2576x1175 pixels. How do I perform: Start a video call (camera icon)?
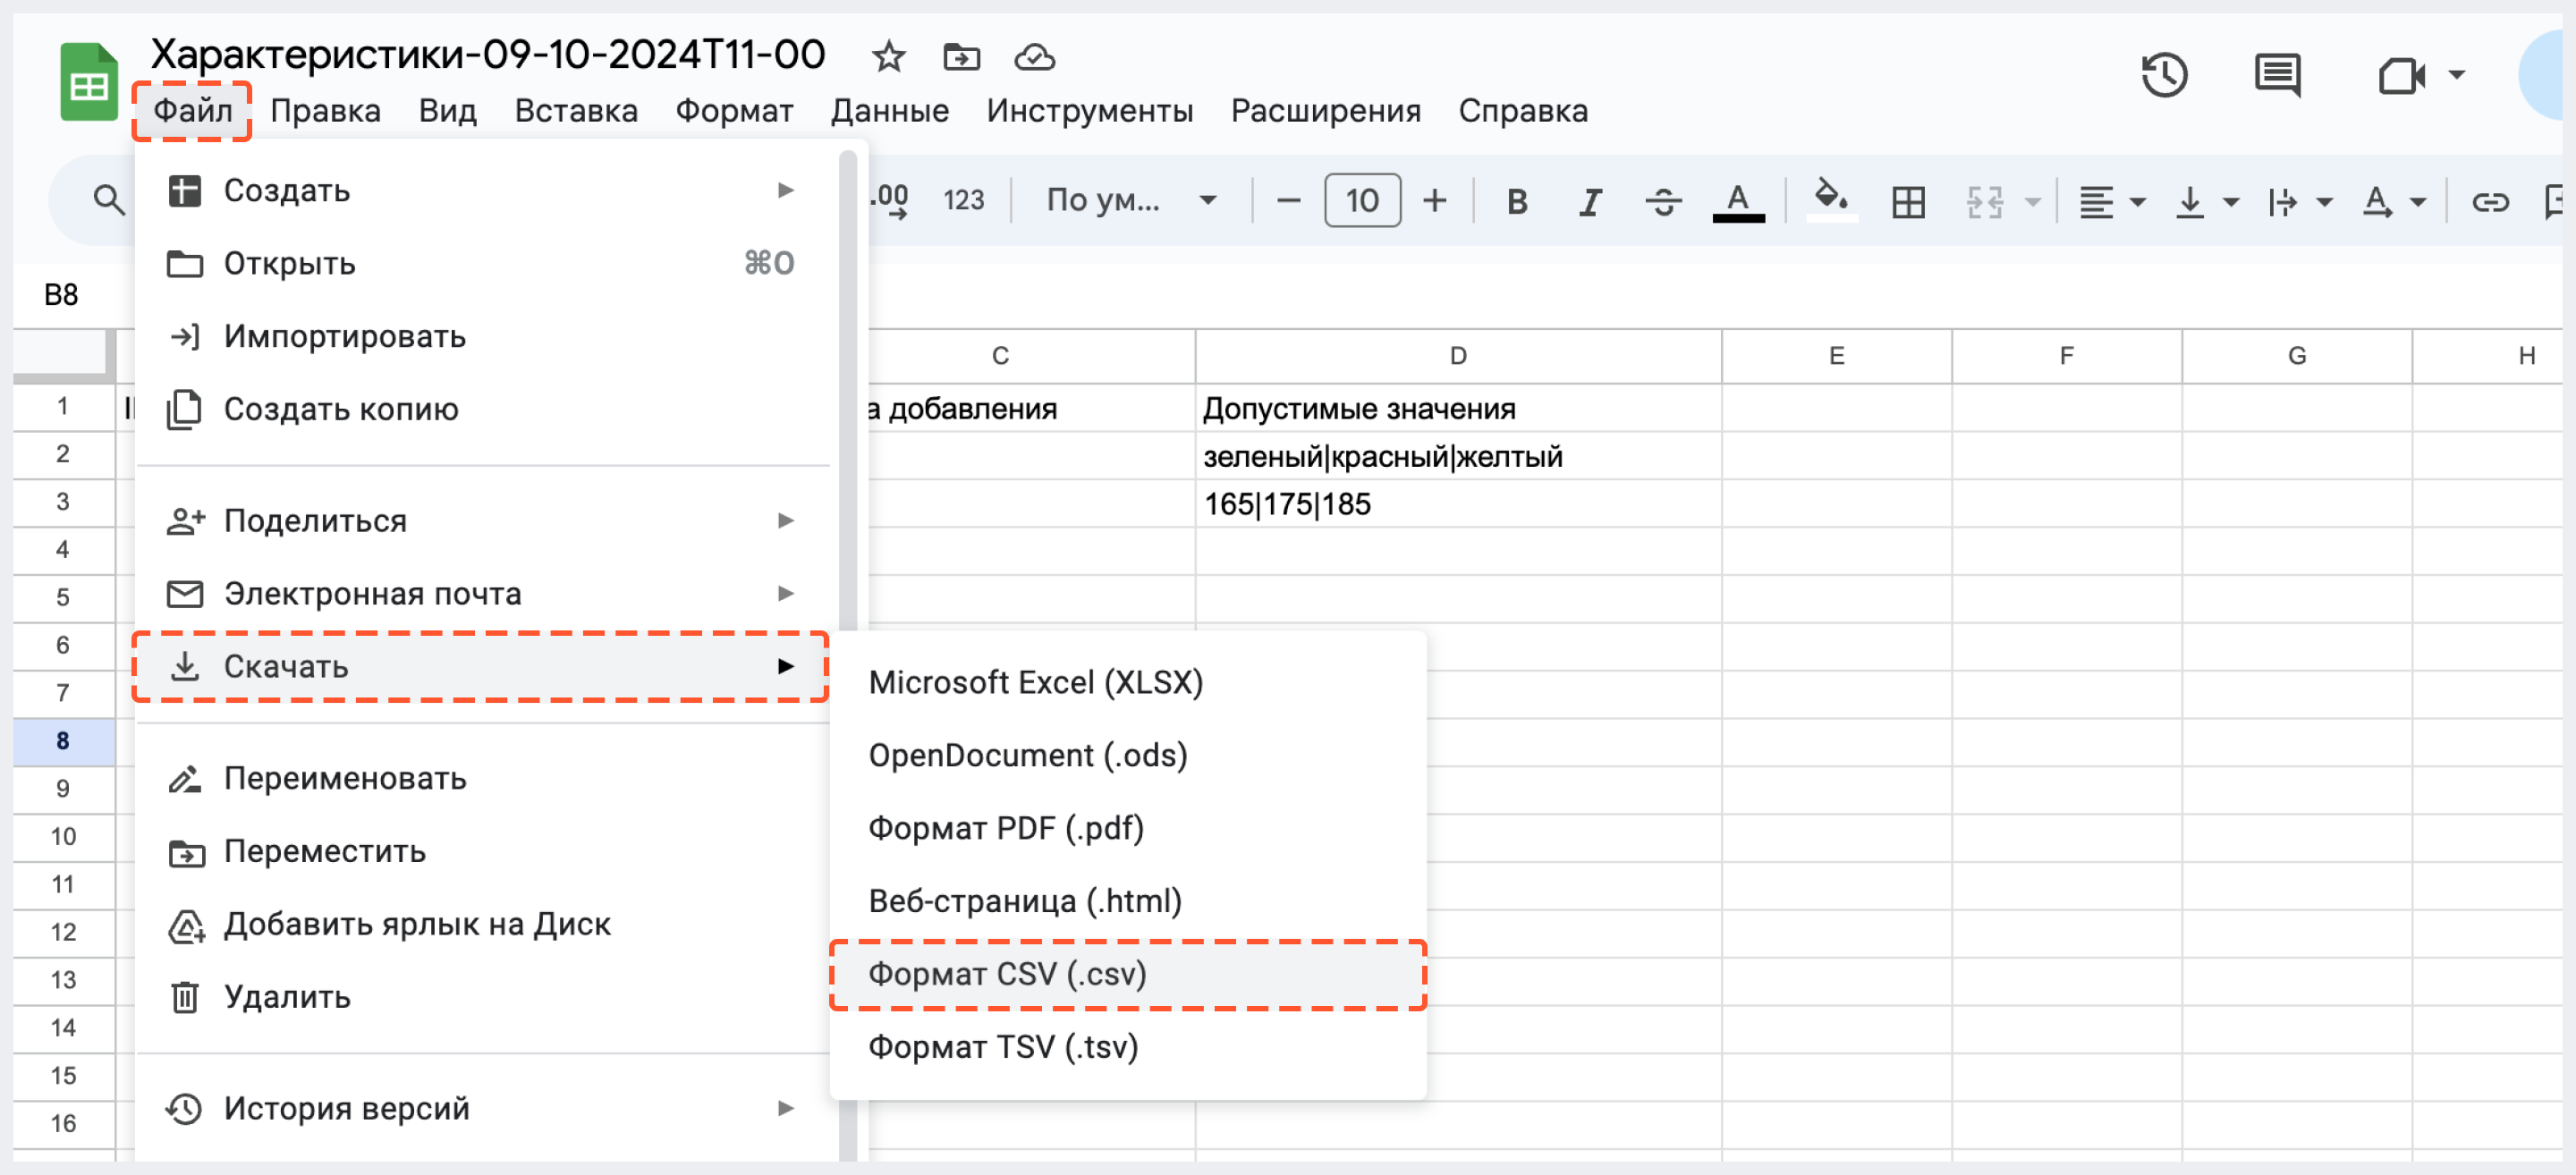pos(2400,75)
